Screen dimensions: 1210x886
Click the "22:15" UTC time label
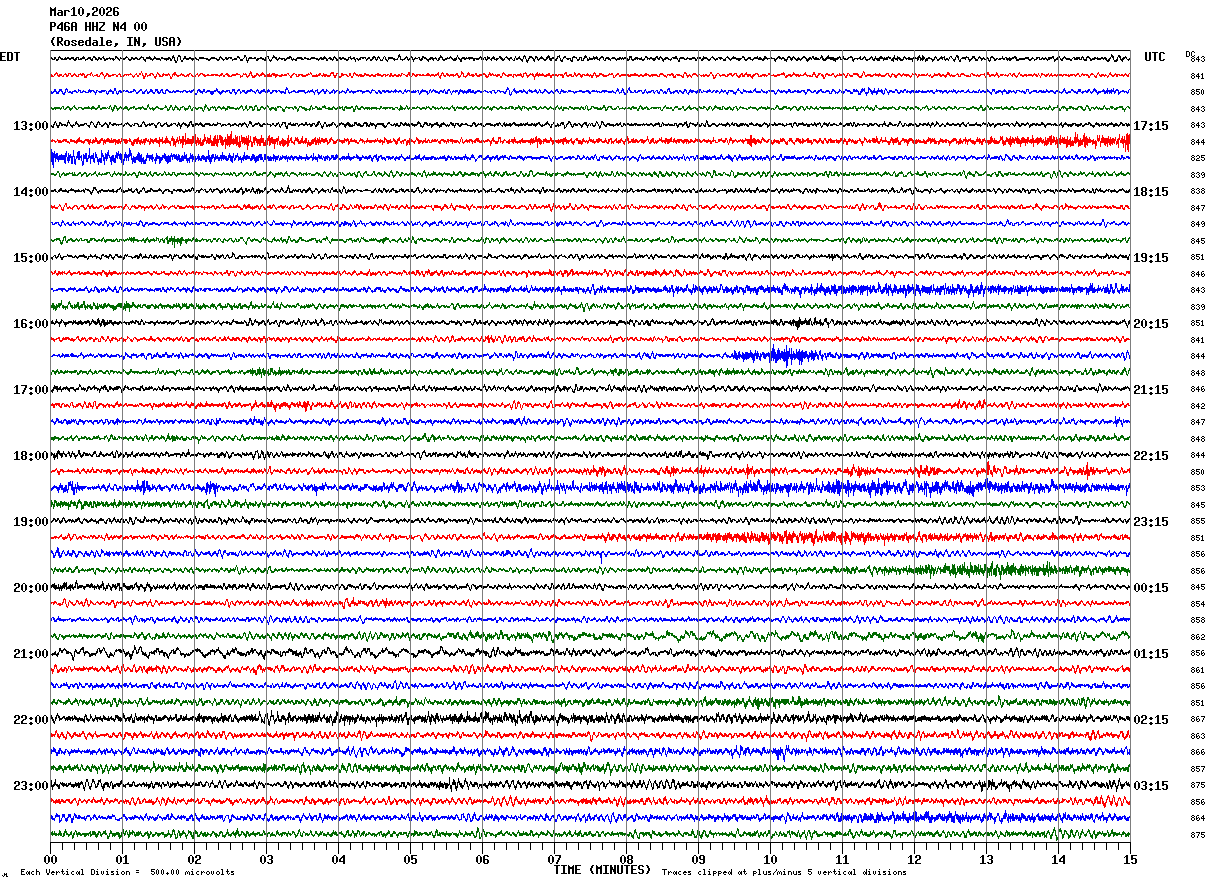pyautogui.click(x=1151, y=456)
